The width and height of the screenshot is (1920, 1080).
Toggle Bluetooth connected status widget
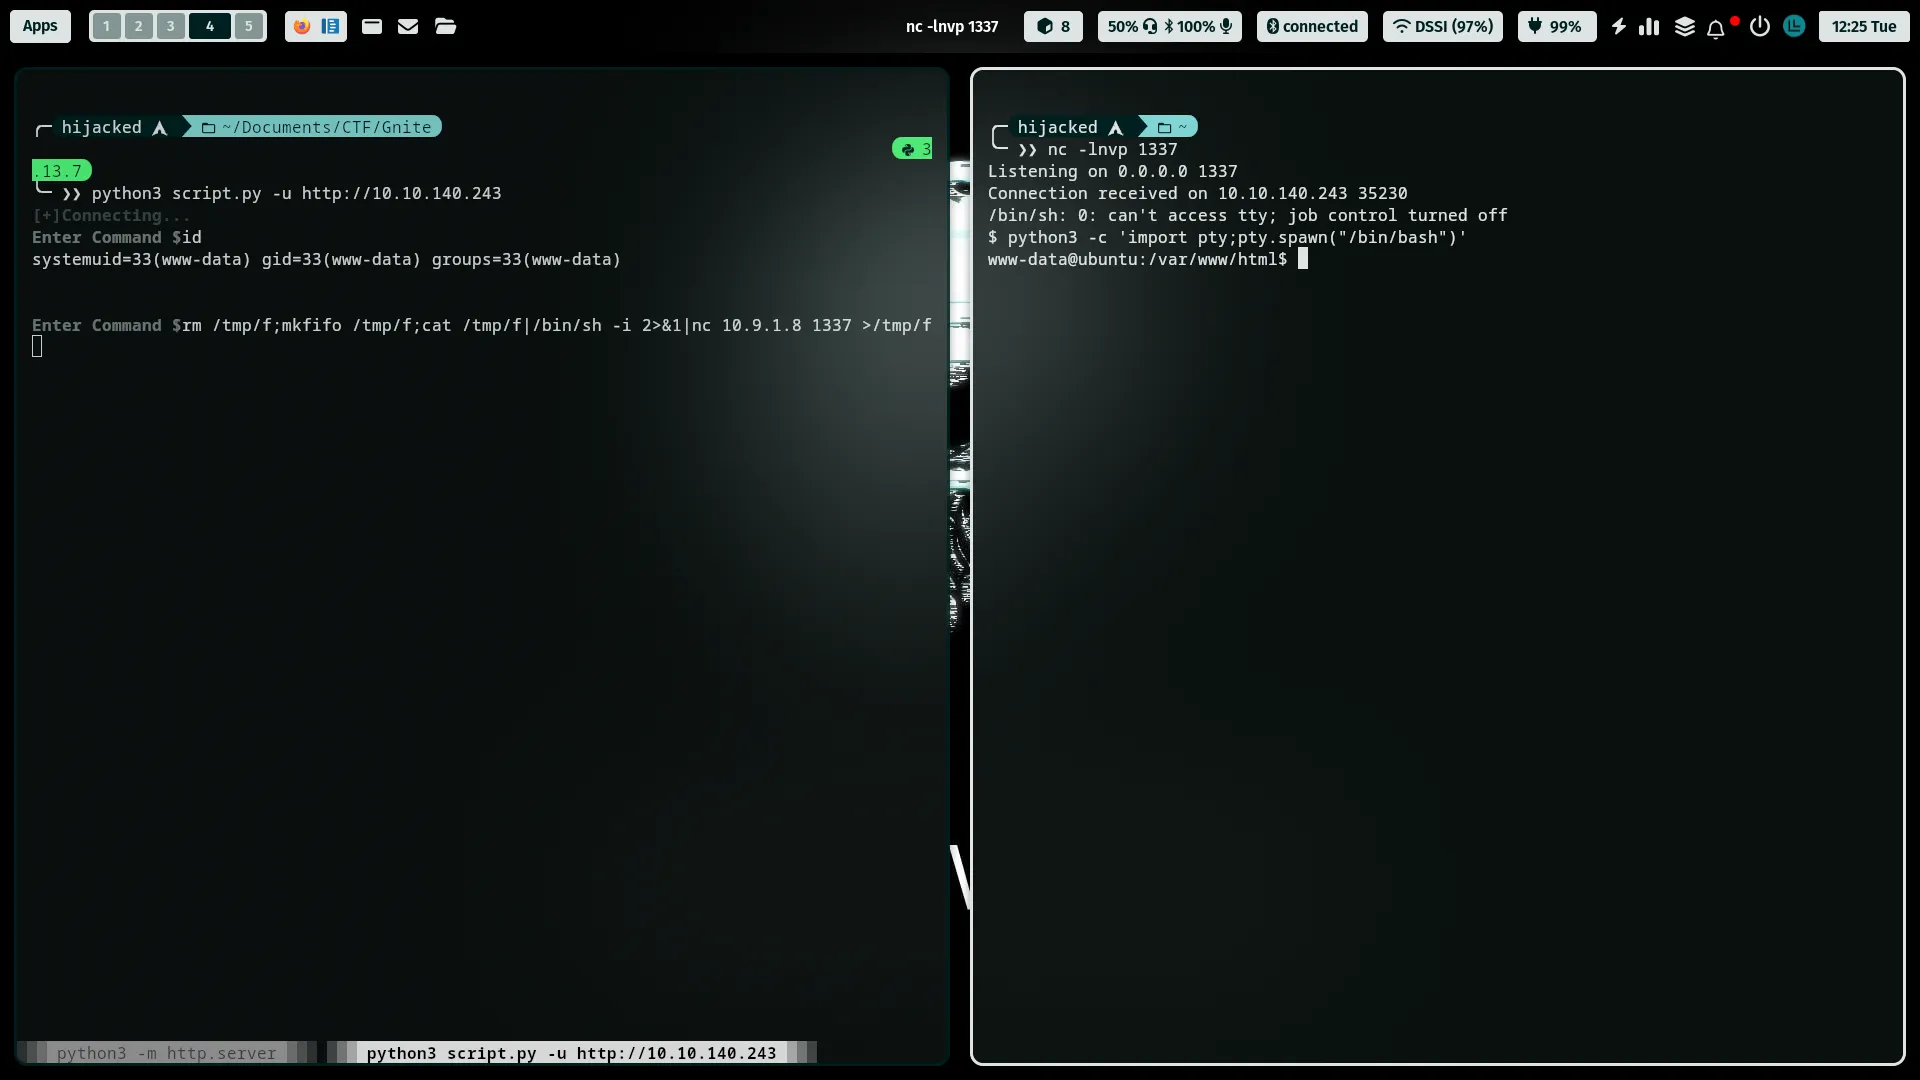1312,26
